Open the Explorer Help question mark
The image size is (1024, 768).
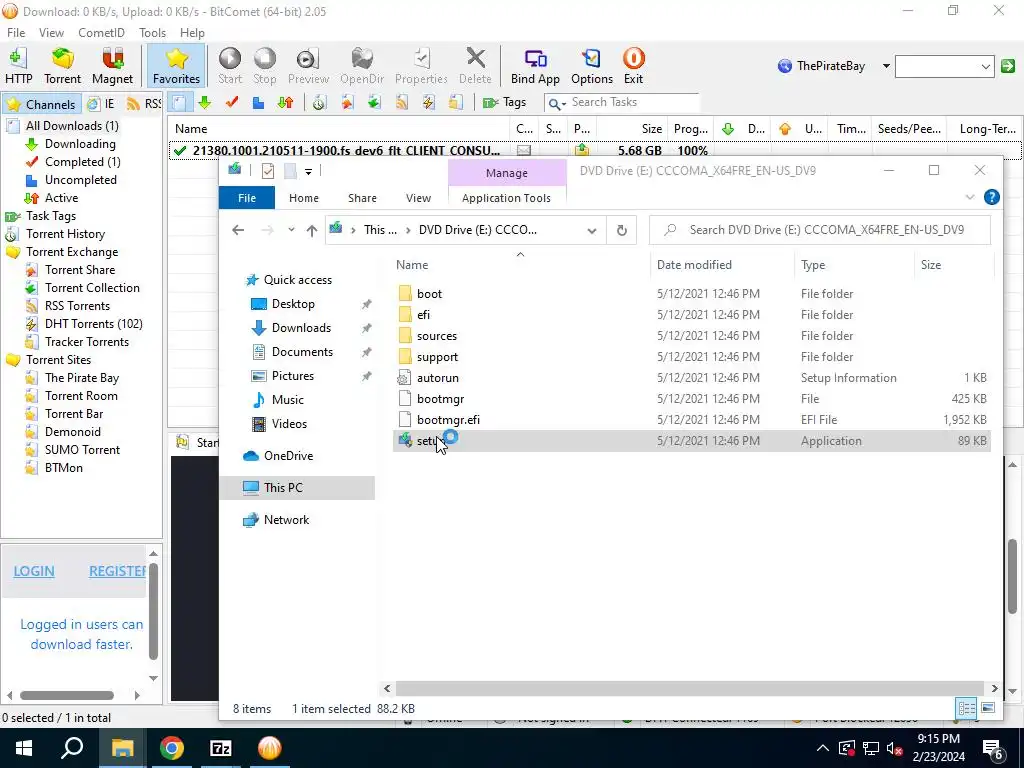point(991,197)
